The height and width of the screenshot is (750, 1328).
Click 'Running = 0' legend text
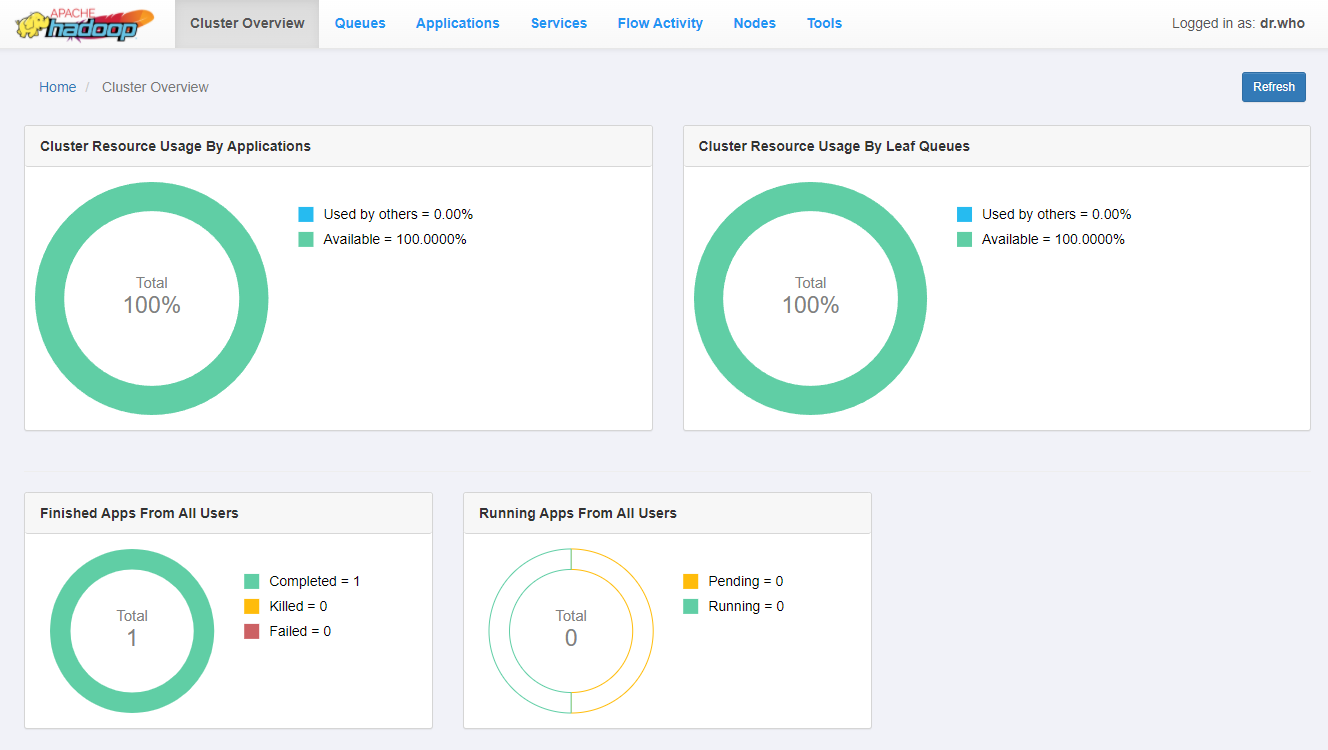tap(746, 606)
